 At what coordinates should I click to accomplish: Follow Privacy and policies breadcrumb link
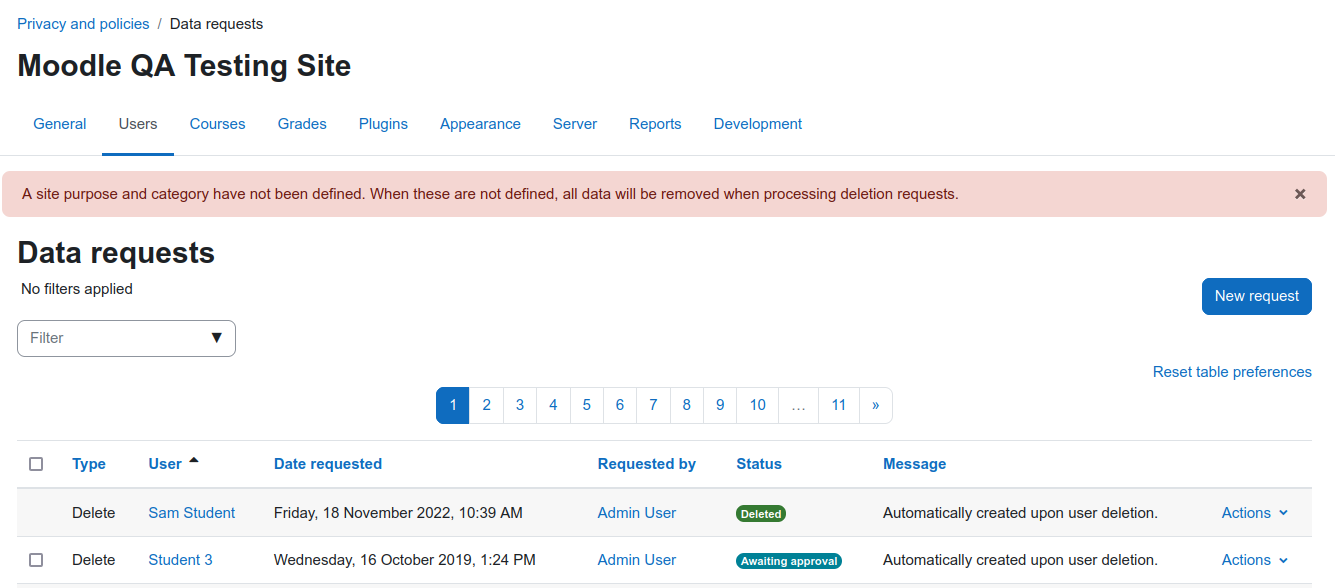[x=83, y=24]
